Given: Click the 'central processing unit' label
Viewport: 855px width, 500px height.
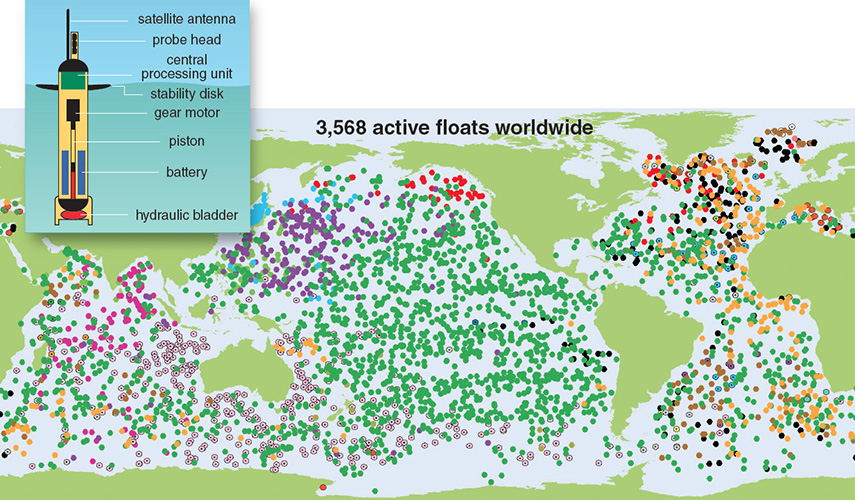Looking at the screenshot, I should [186, 67].
